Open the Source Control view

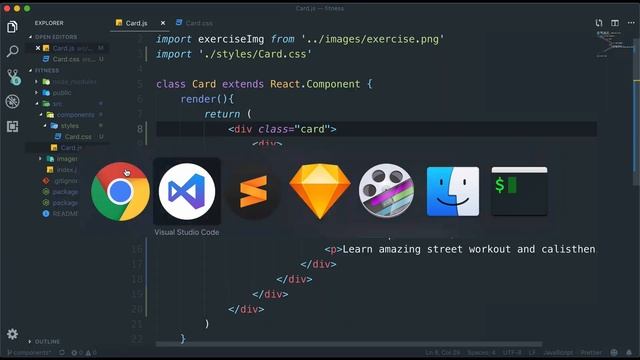coord(13,76)
